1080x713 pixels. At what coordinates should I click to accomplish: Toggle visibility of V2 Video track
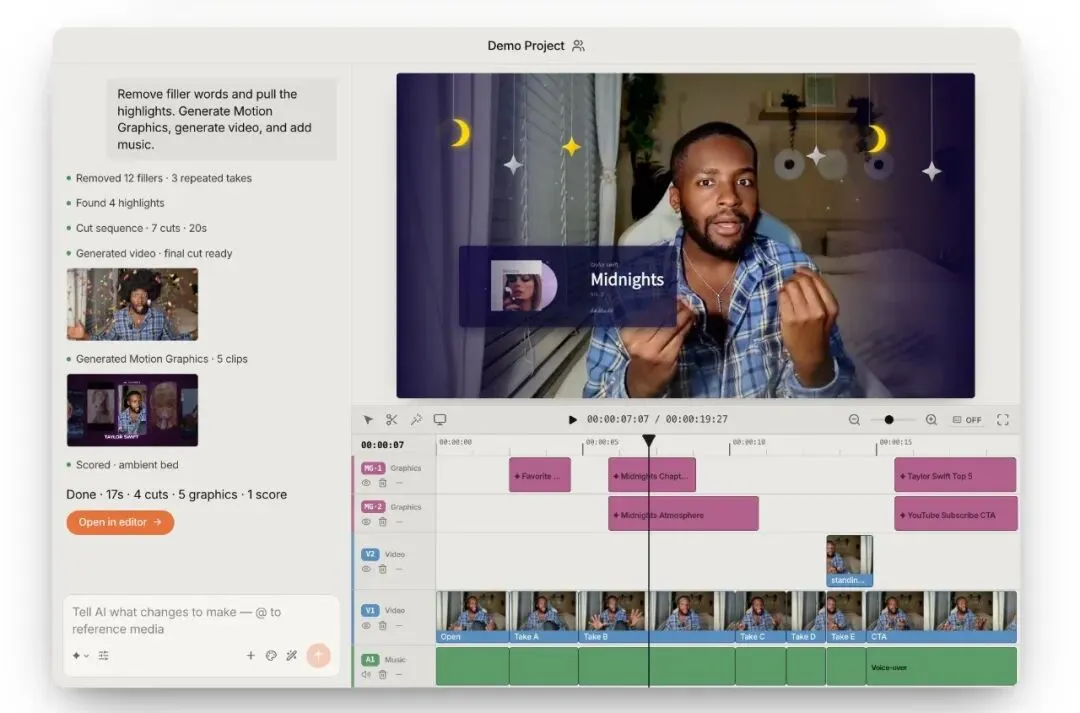coord(366,569)
